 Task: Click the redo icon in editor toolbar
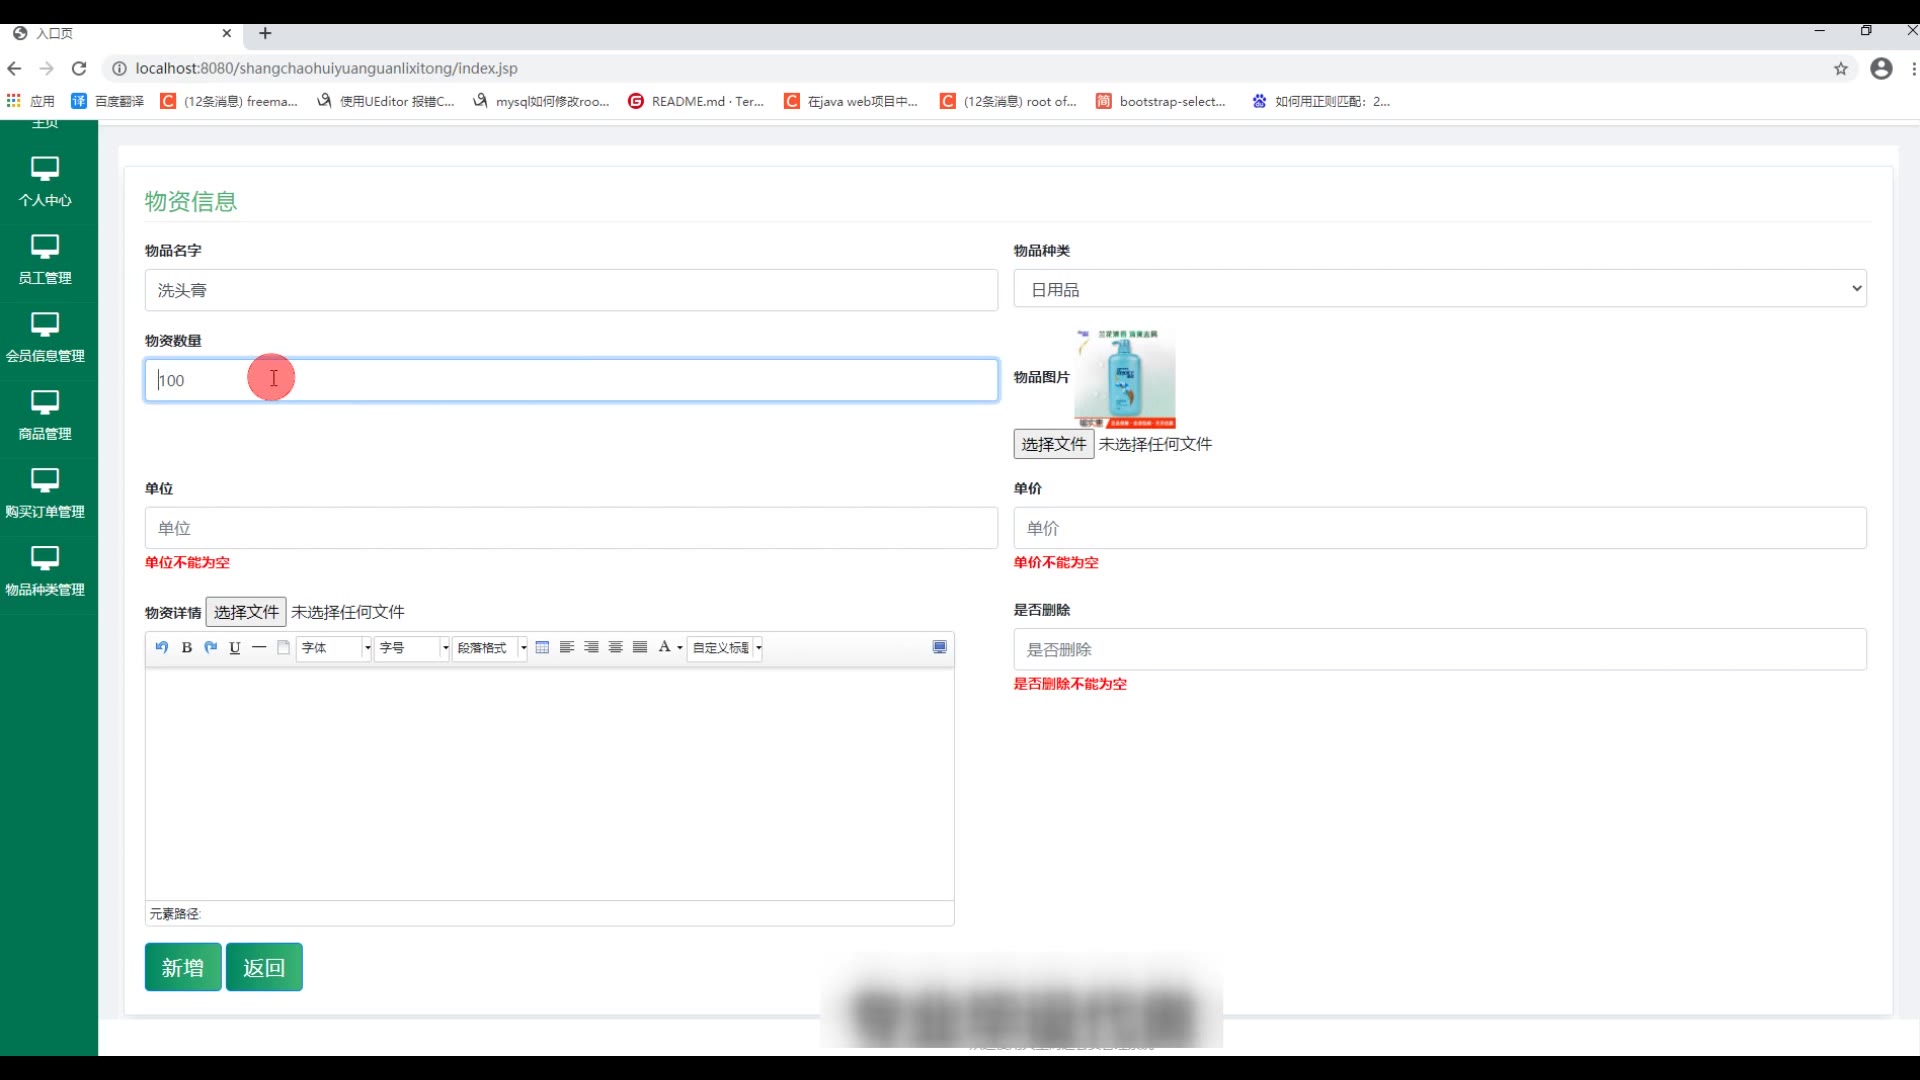pyautogui.click(x=211, y=648)
